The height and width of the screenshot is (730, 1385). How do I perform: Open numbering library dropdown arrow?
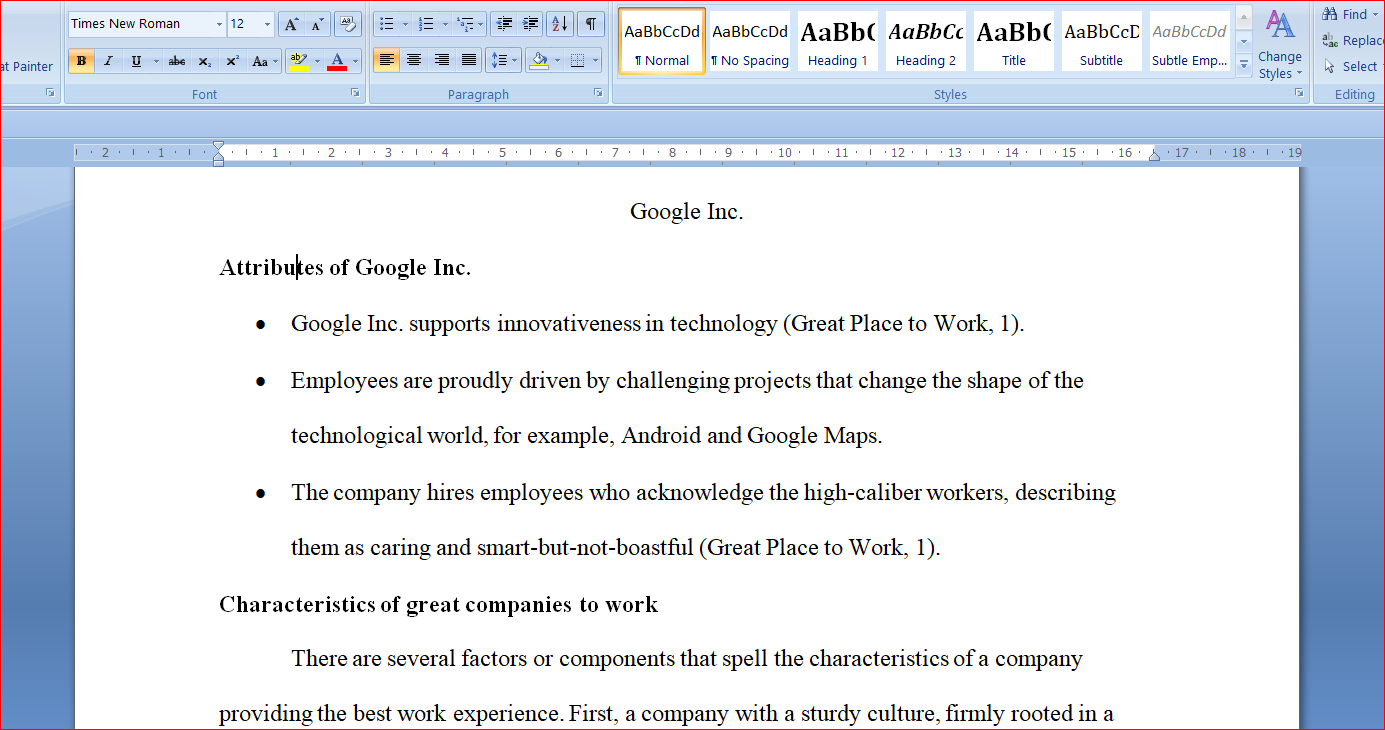coord(444,24)
